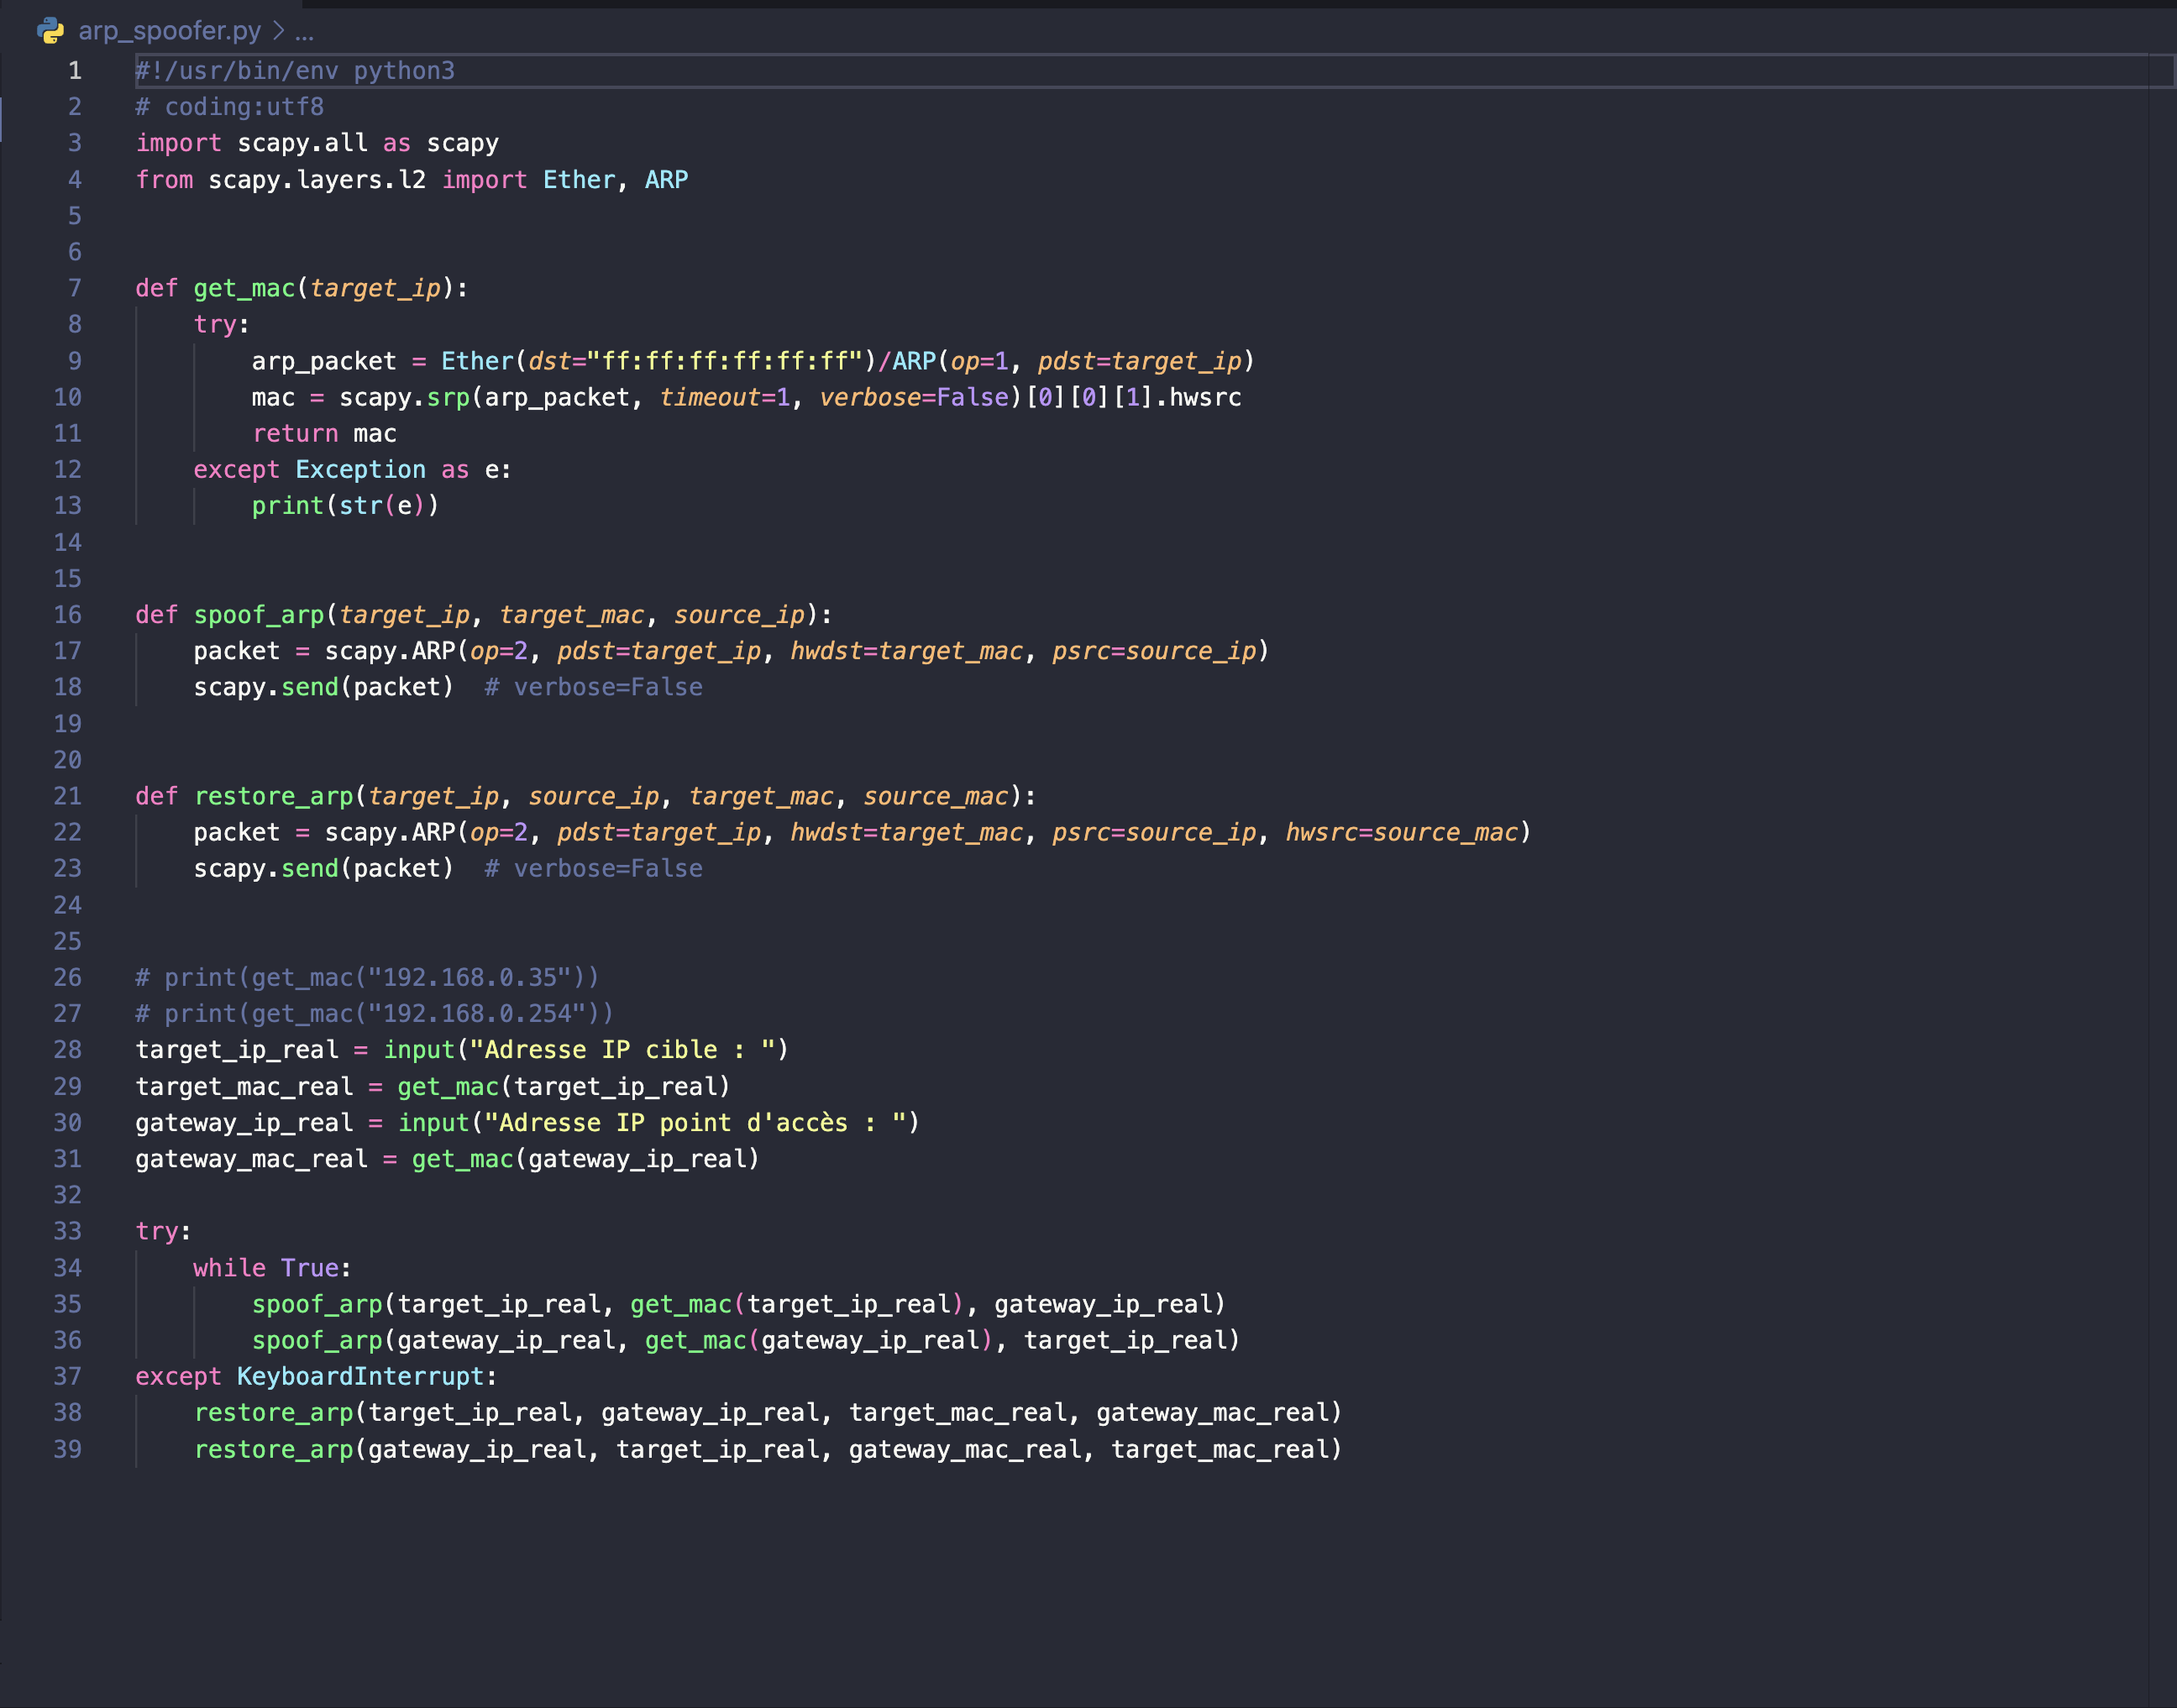This screenshot has height=1708, width=2177.
Task: Click 'try:' keyword on line 33
Action: point(163,1231)
